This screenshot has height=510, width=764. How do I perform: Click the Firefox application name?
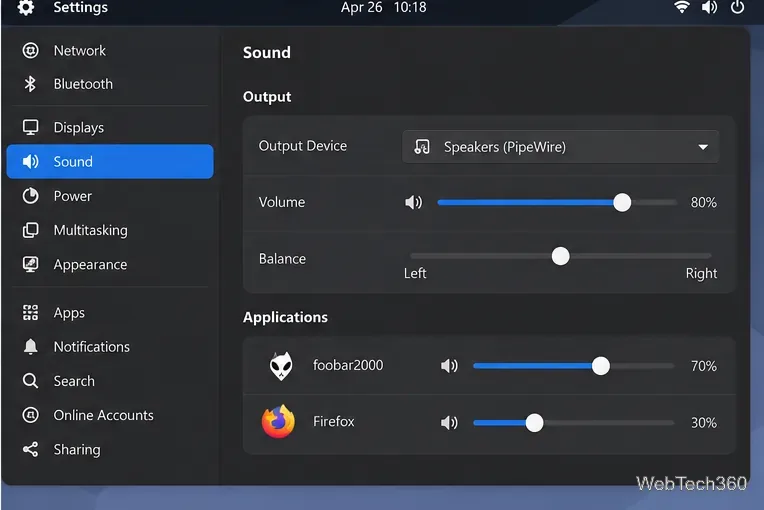[x=333, y=421]
